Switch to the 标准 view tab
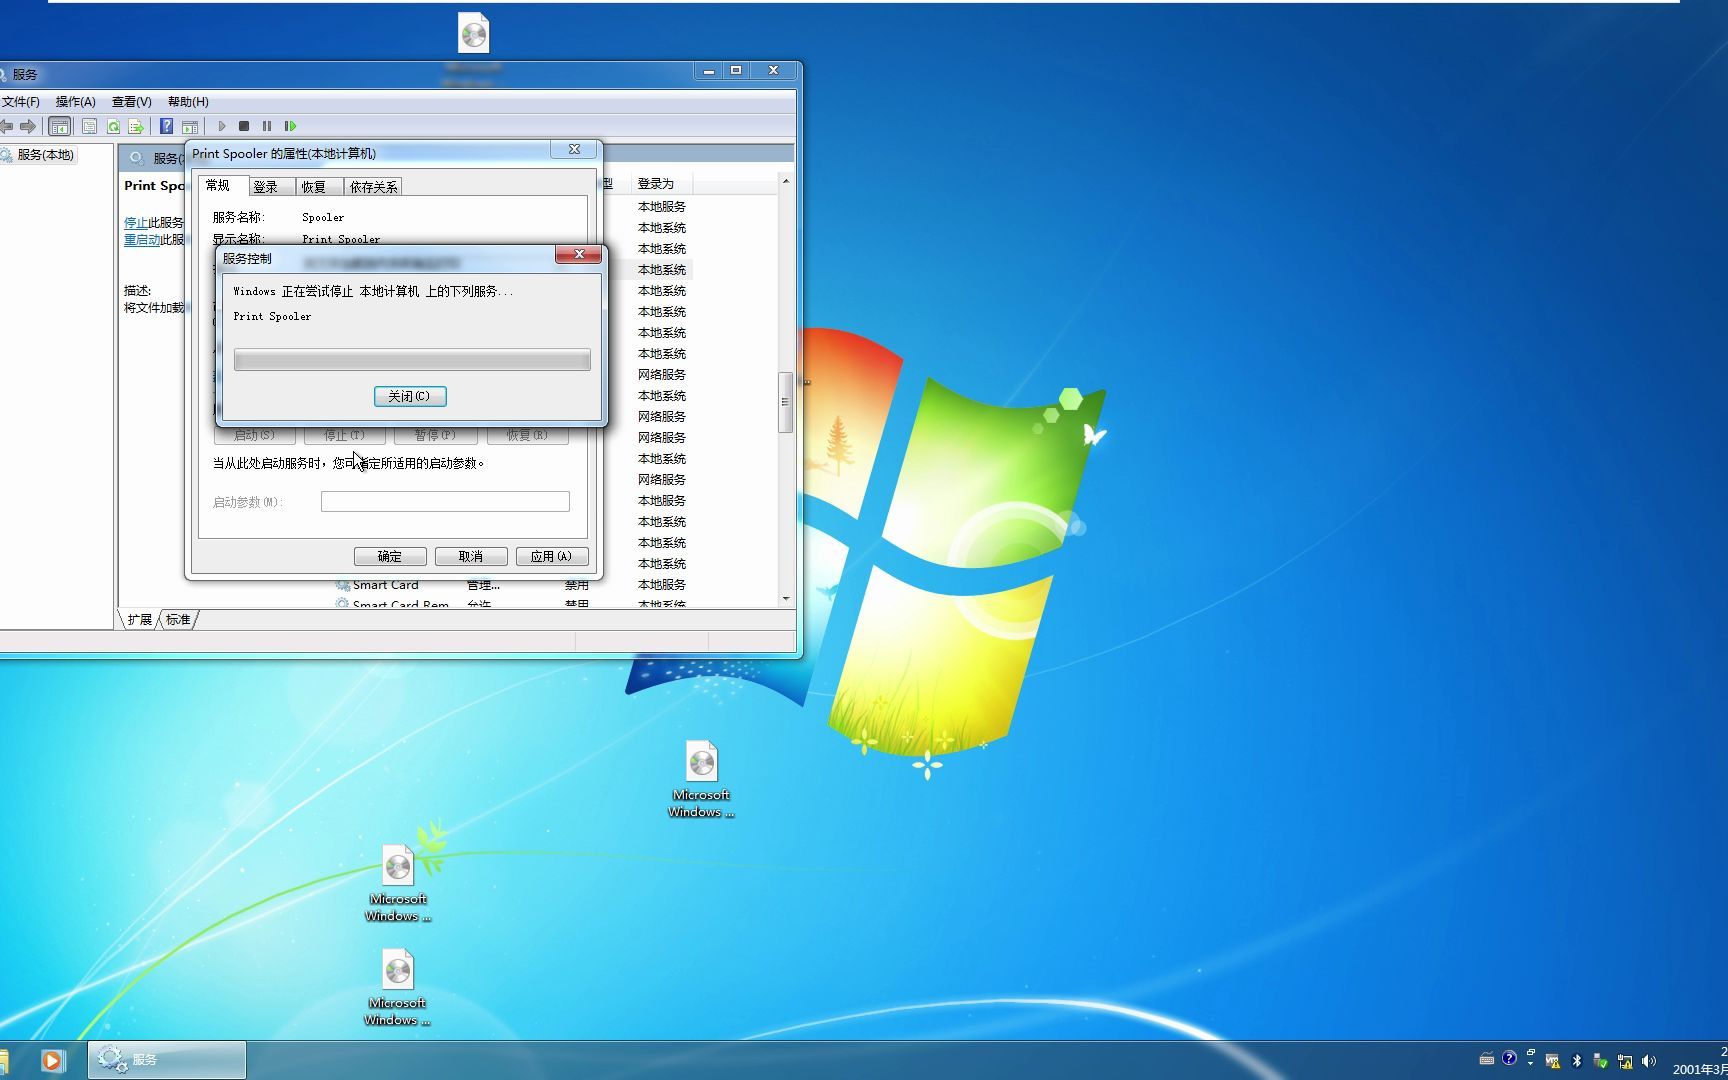Image resolution: width=1728 pixels, height=1080 pixels. (x=178, y=620)
